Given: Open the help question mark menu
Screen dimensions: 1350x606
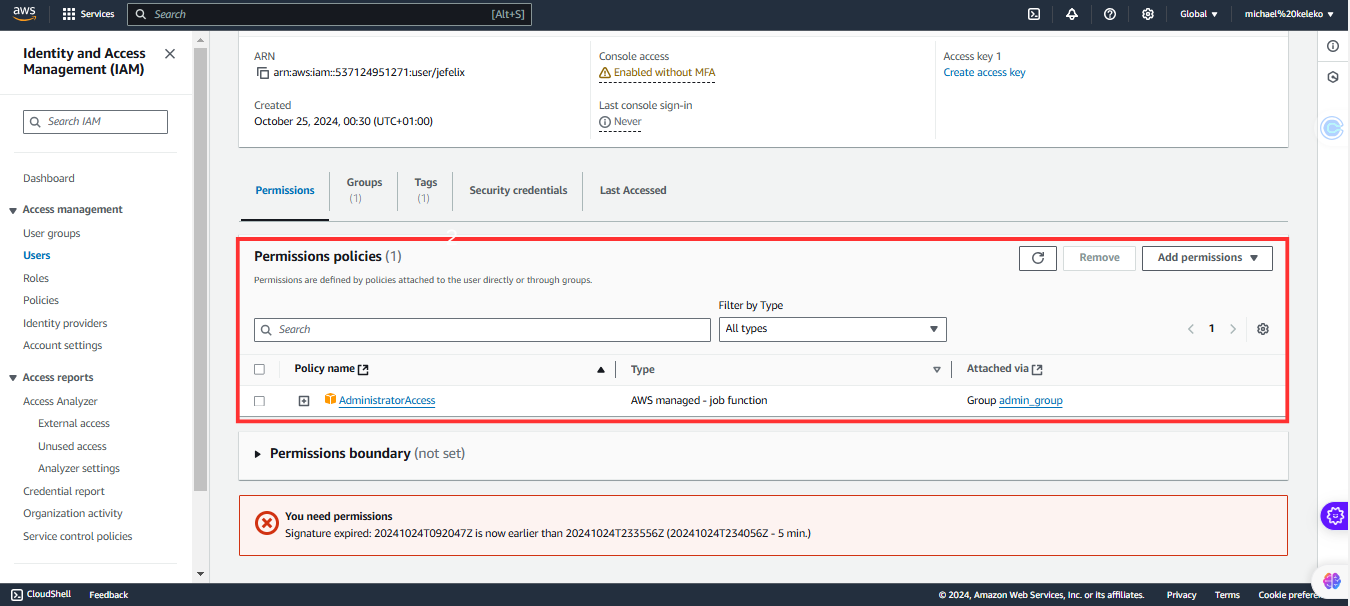Looking at the screenshot, I should [1110, 14].
